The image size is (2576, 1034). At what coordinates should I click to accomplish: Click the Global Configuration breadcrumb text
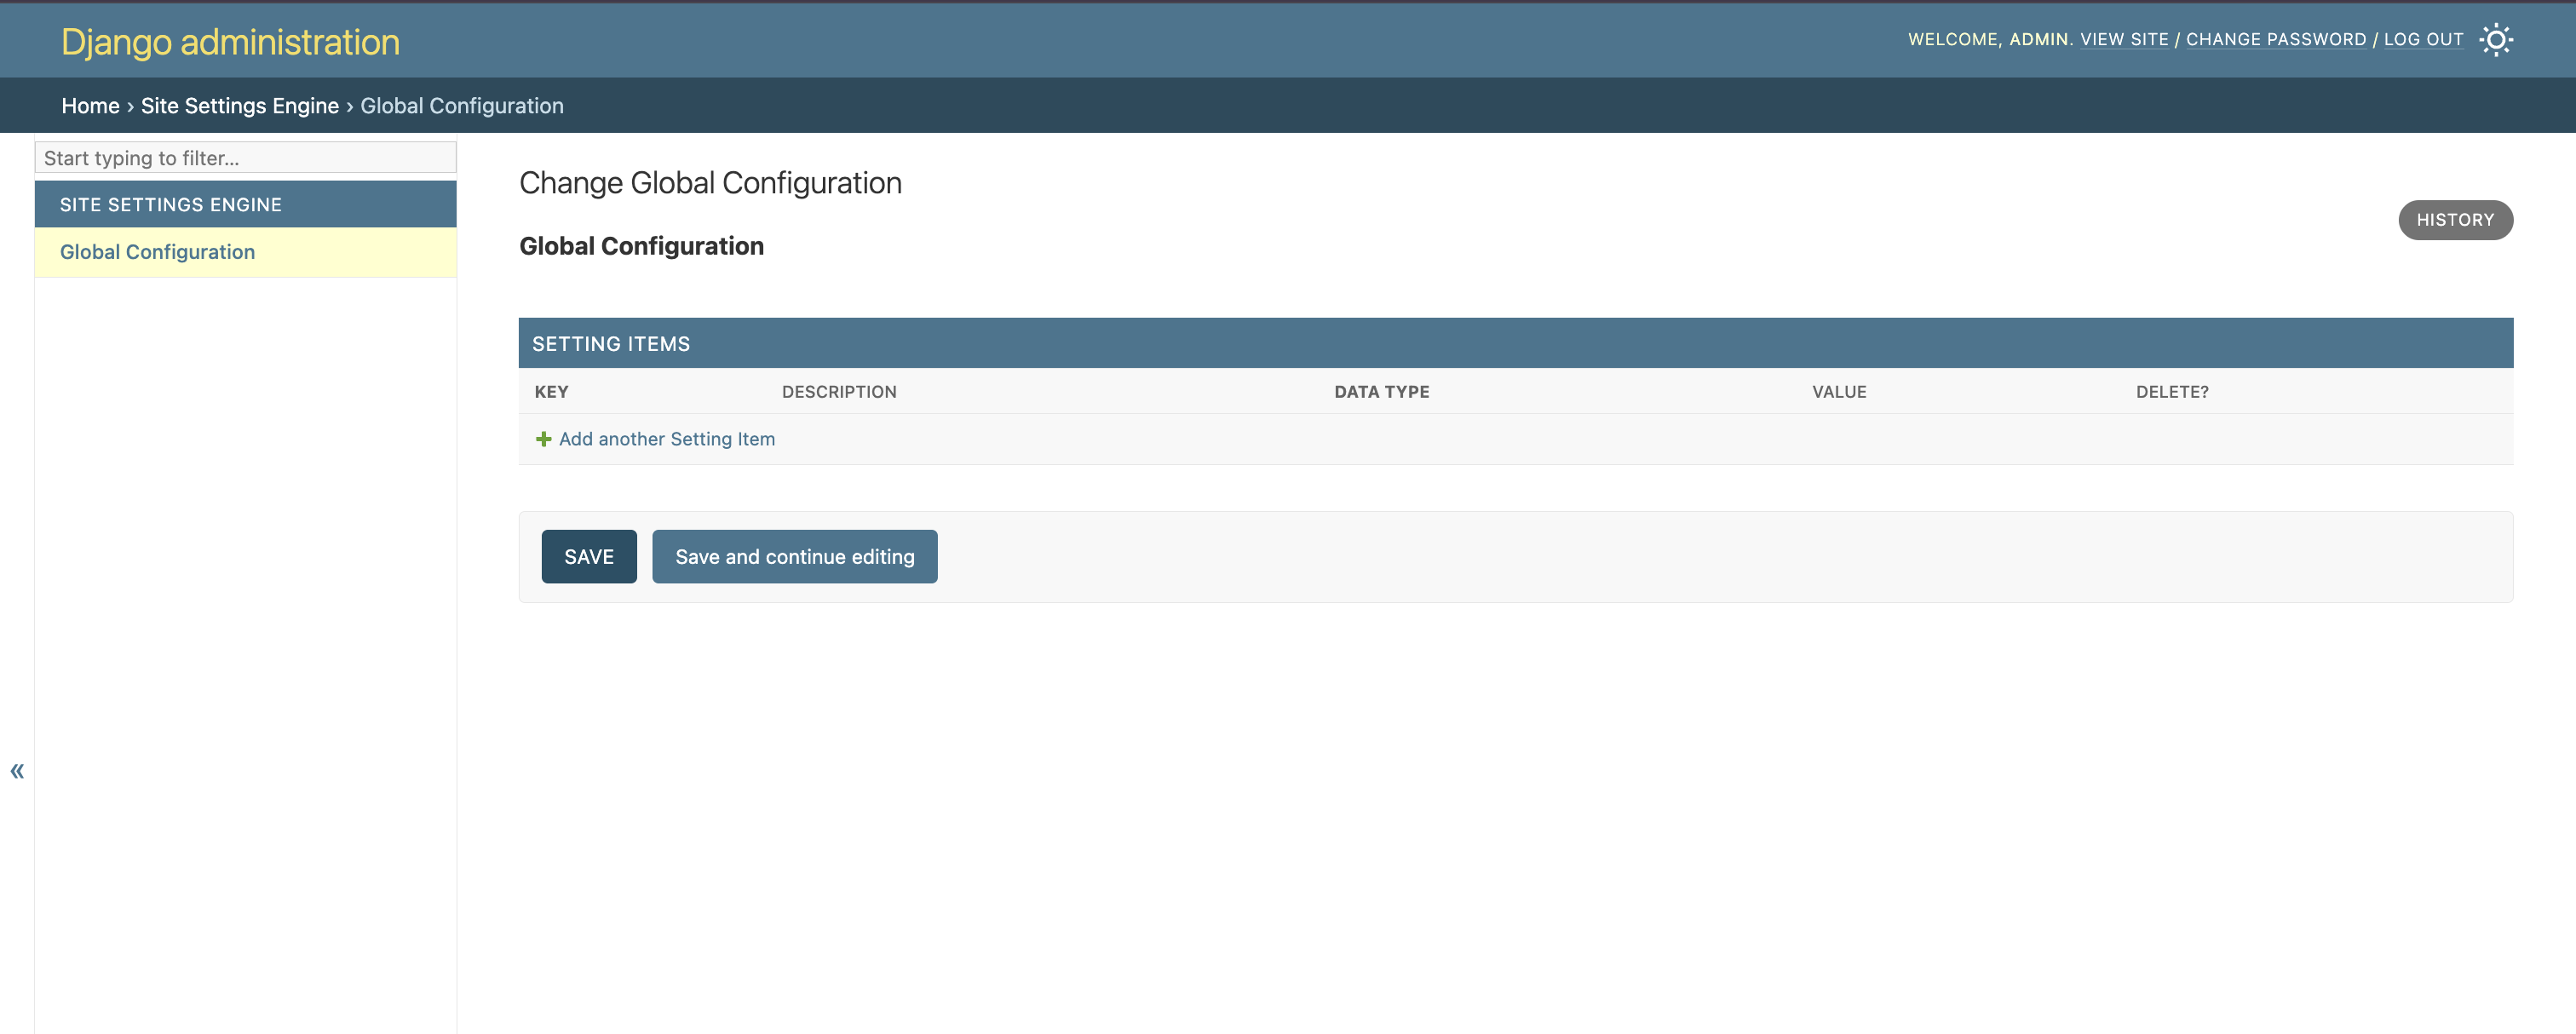pos(462,106)
